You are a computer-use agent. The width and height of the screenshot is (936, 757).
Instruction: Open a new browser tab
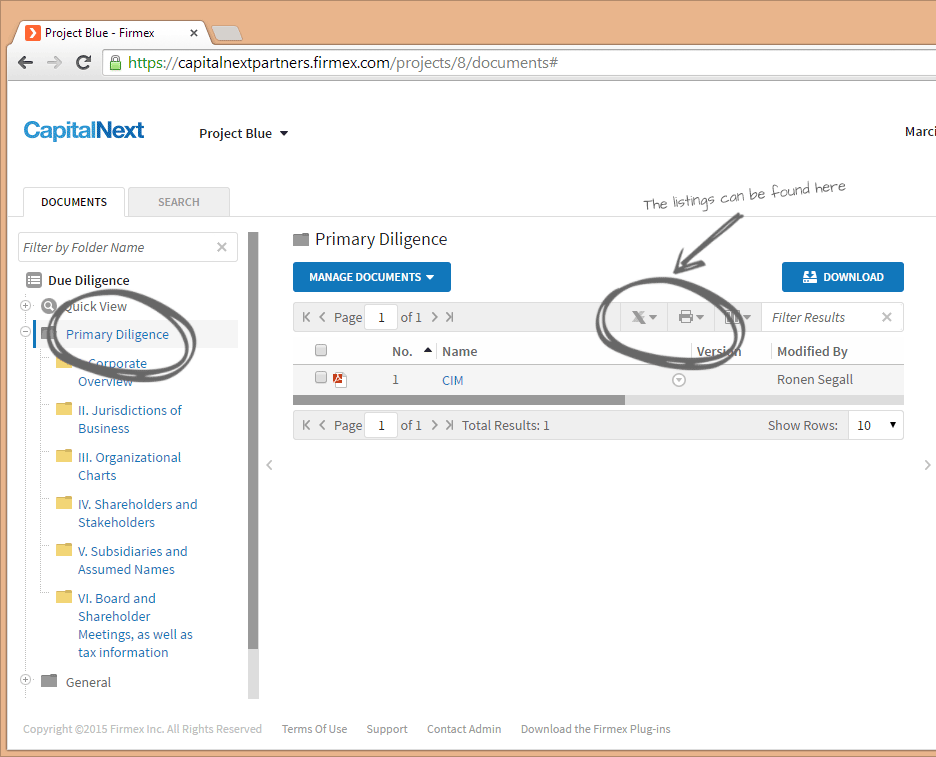pos(227,33)
